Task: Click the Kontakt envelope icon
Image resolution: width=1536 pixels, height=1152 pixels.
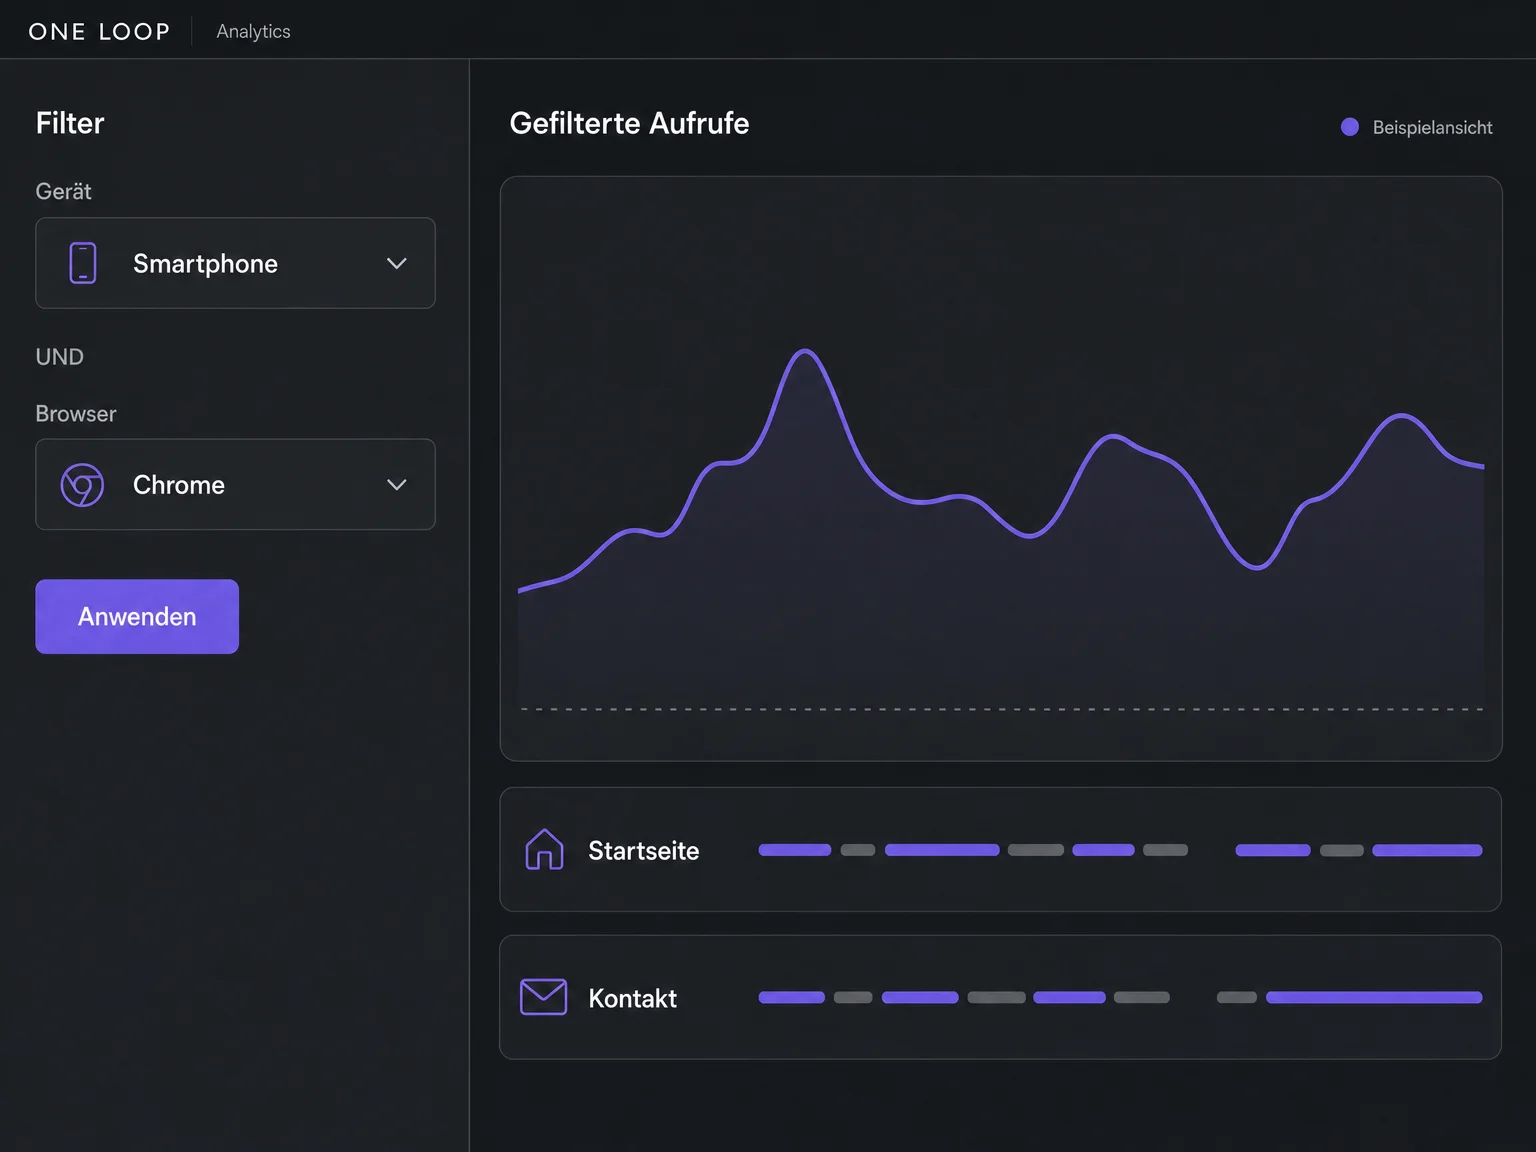Action: pyautogui.click(x=544, y=997)
